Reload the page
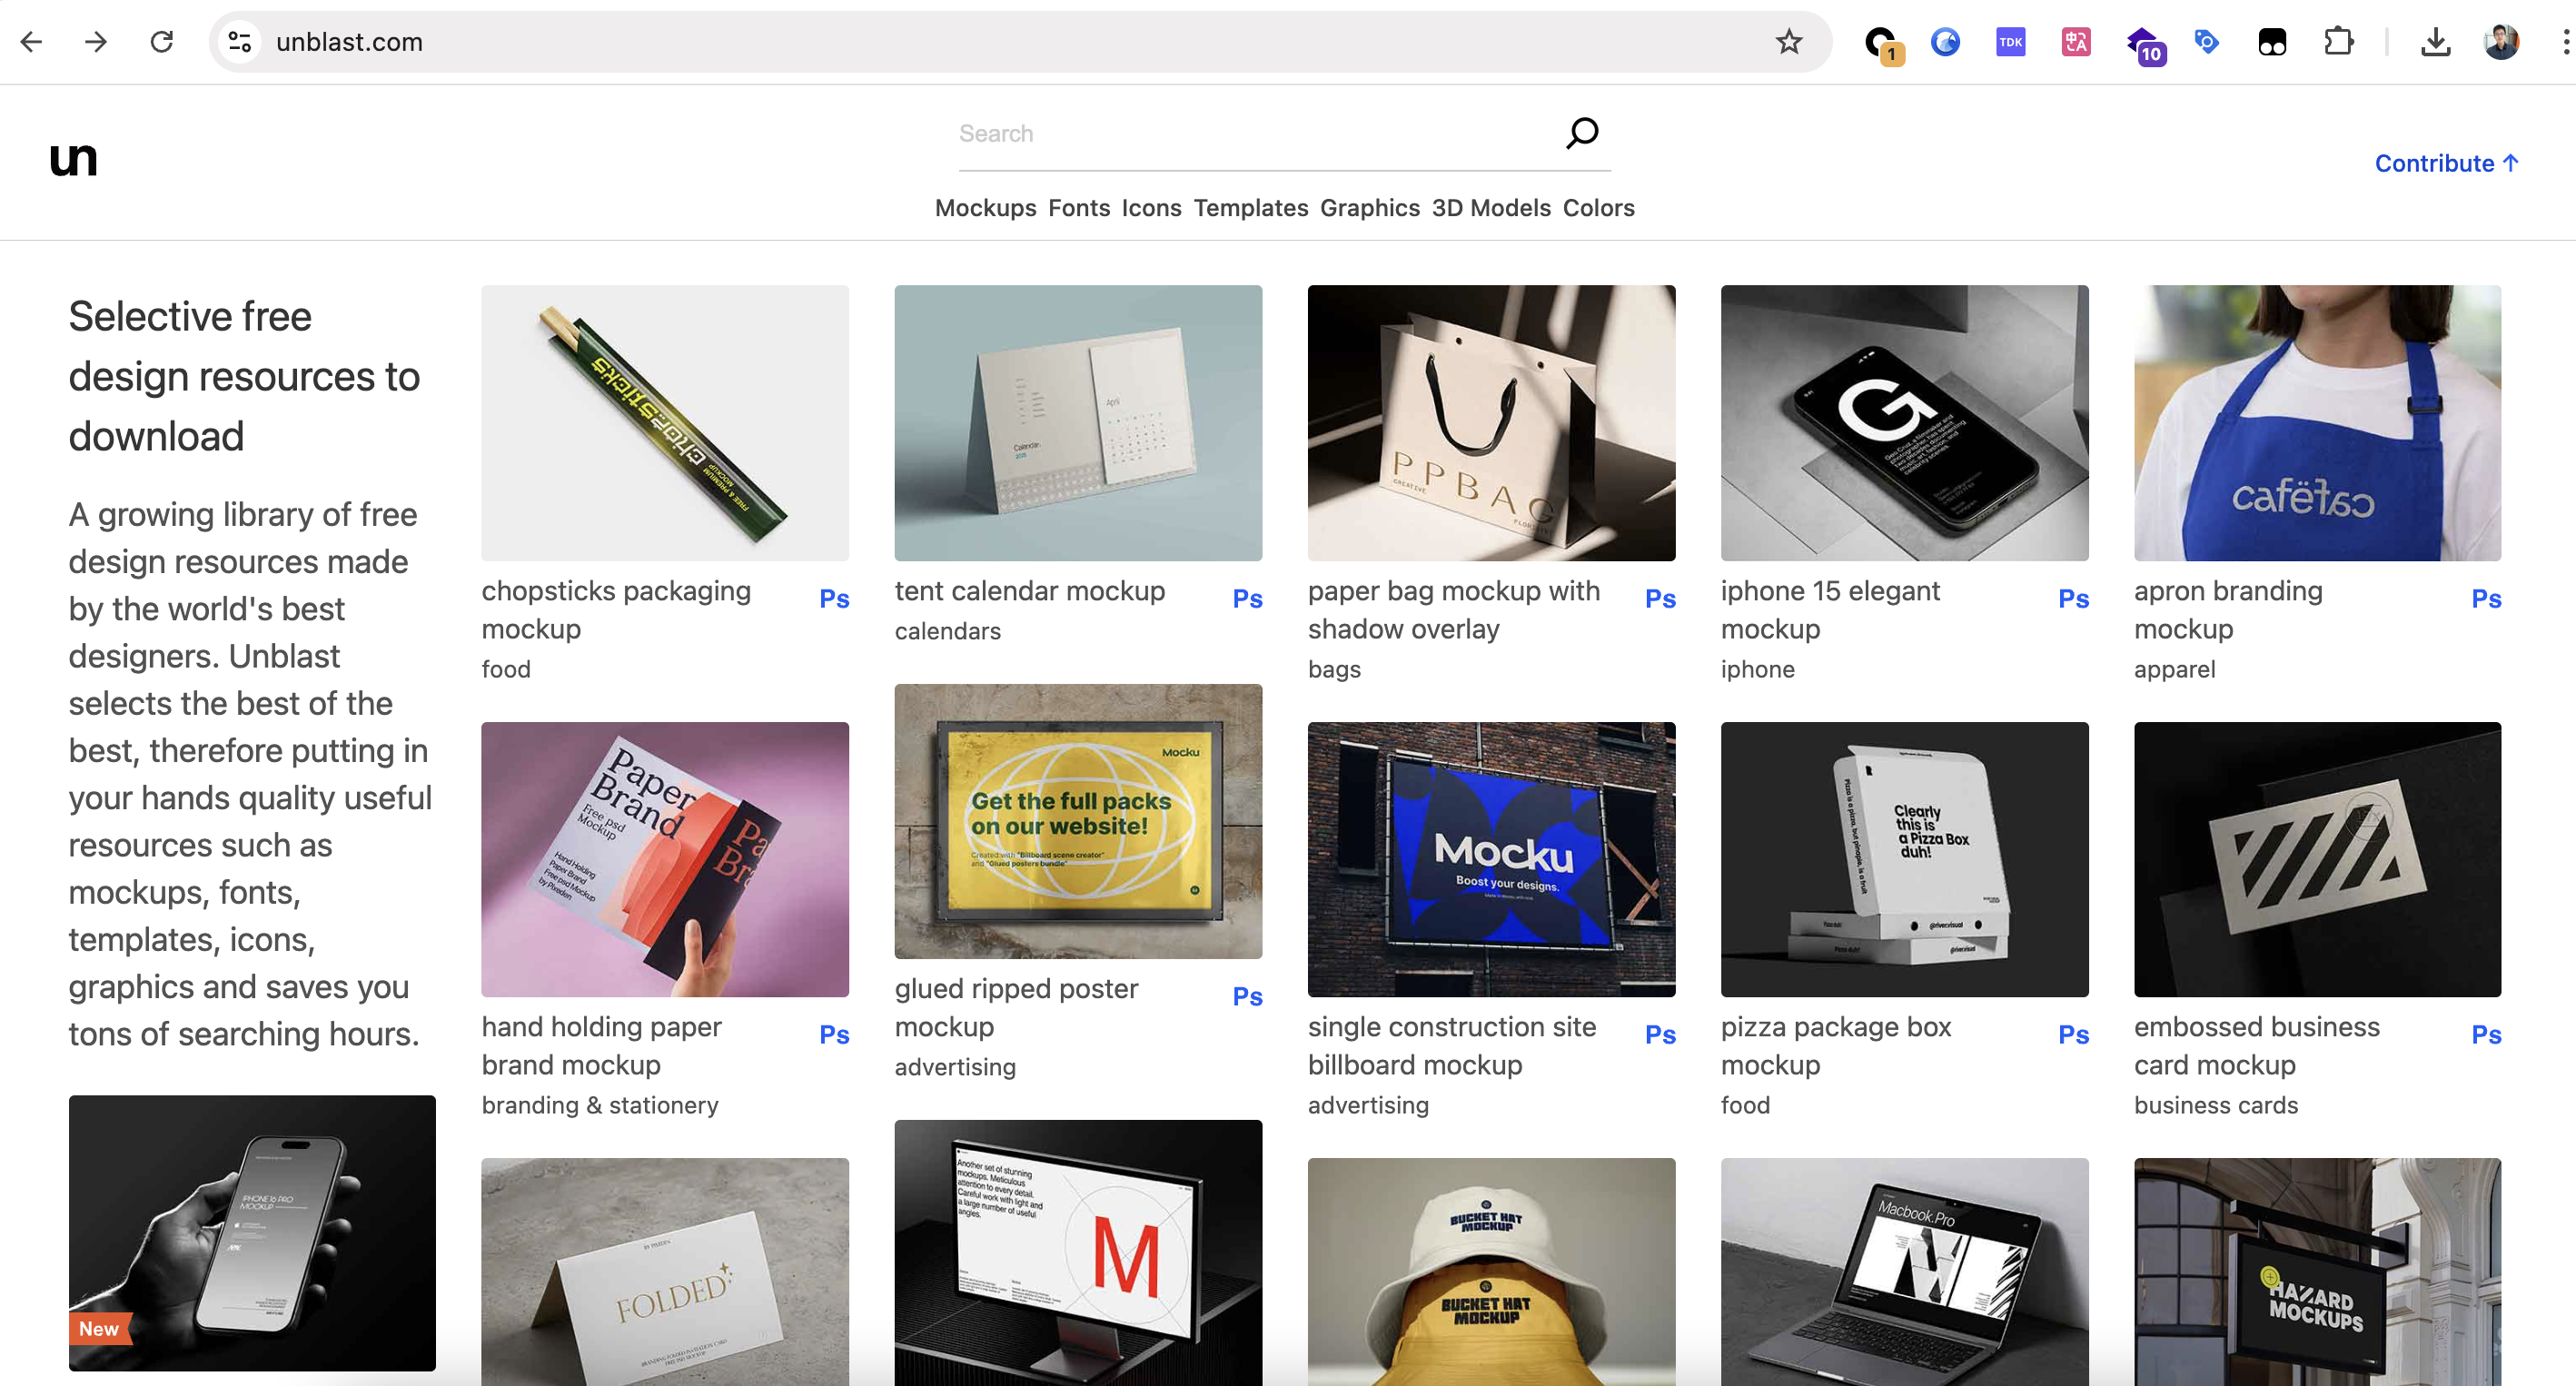Image resolution: width=2576 pixels, height=1386 pixels. pos(162,42)
